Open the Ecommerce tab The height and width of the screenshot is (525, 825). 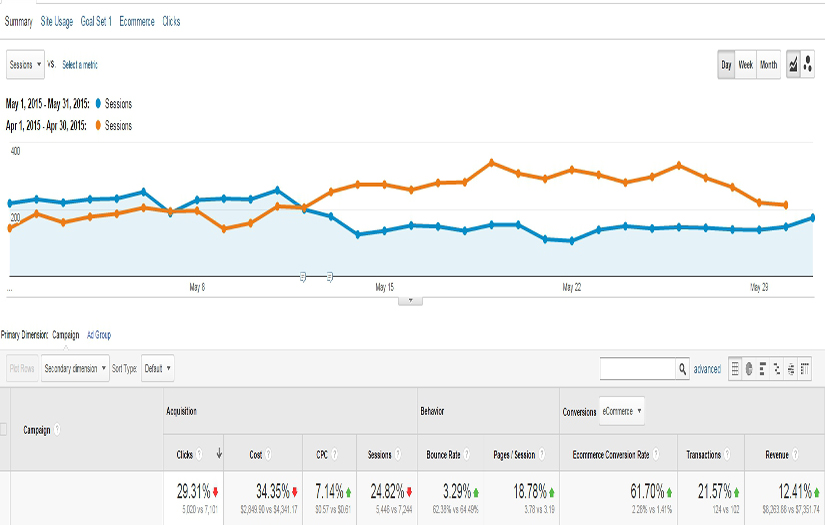click(x=136, y=21)
